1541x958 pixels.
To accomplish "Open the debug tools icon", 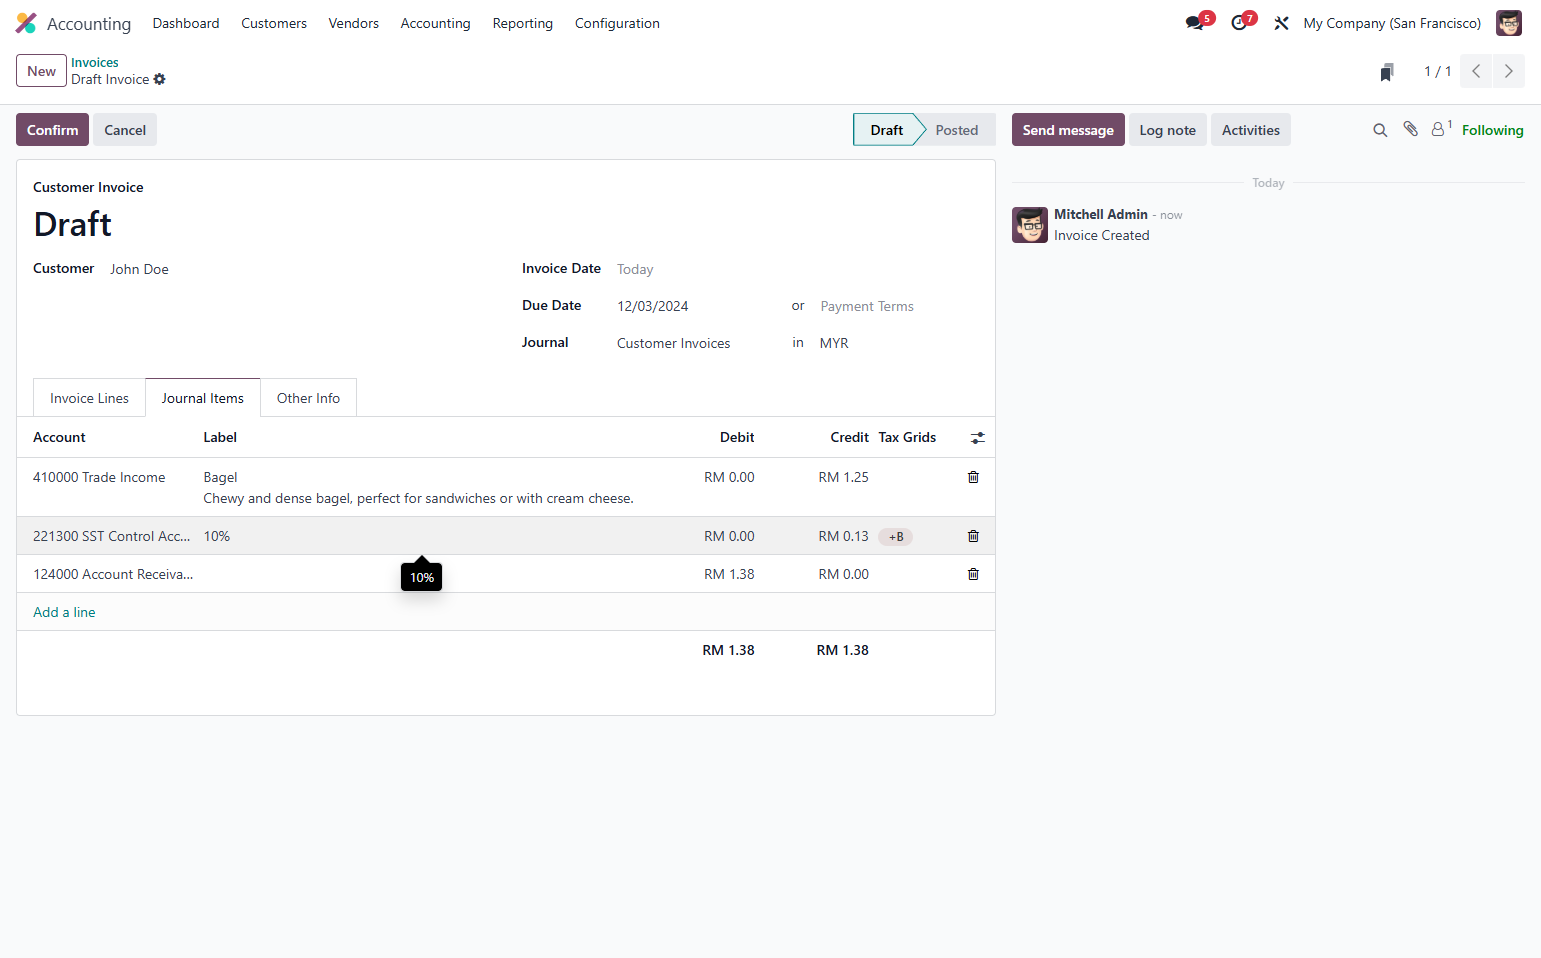I will 1281,23.
